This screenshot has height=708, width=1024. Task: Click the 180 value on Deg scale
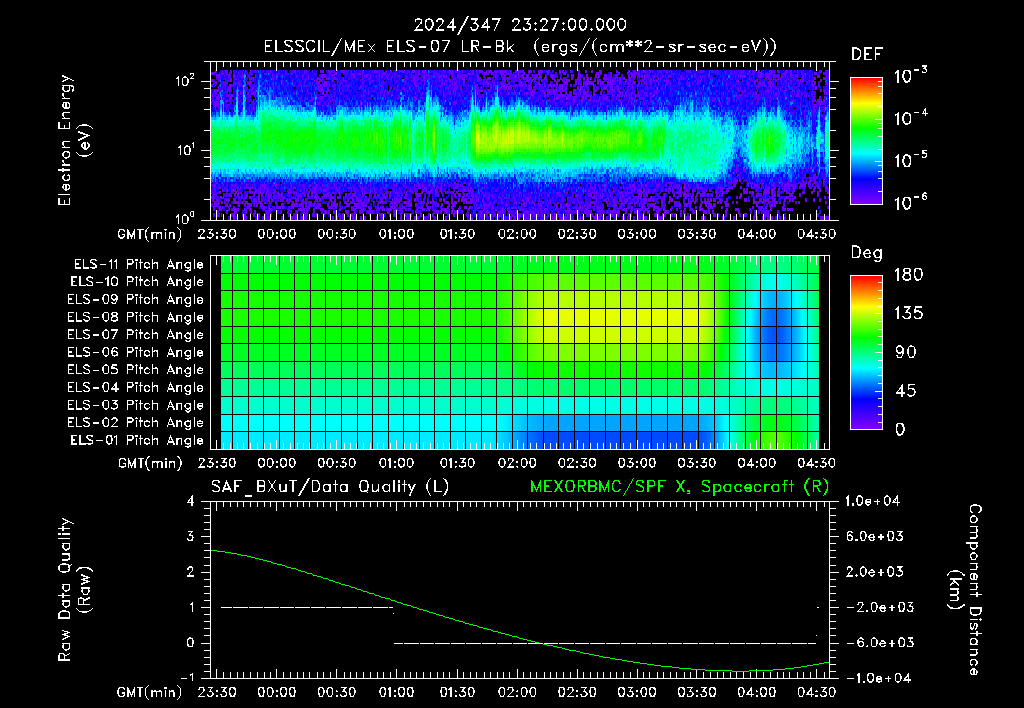coord(908,275)
